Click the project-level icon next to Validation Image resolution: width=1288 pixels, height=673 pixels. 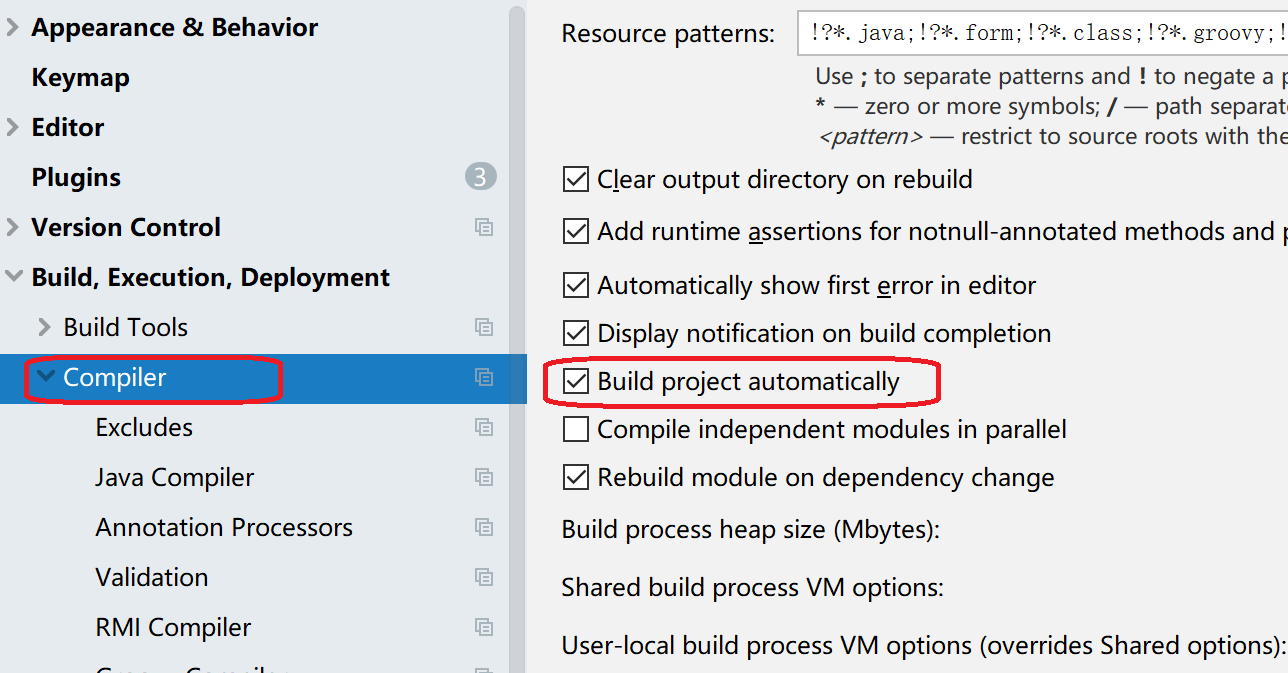coord(484,577)
